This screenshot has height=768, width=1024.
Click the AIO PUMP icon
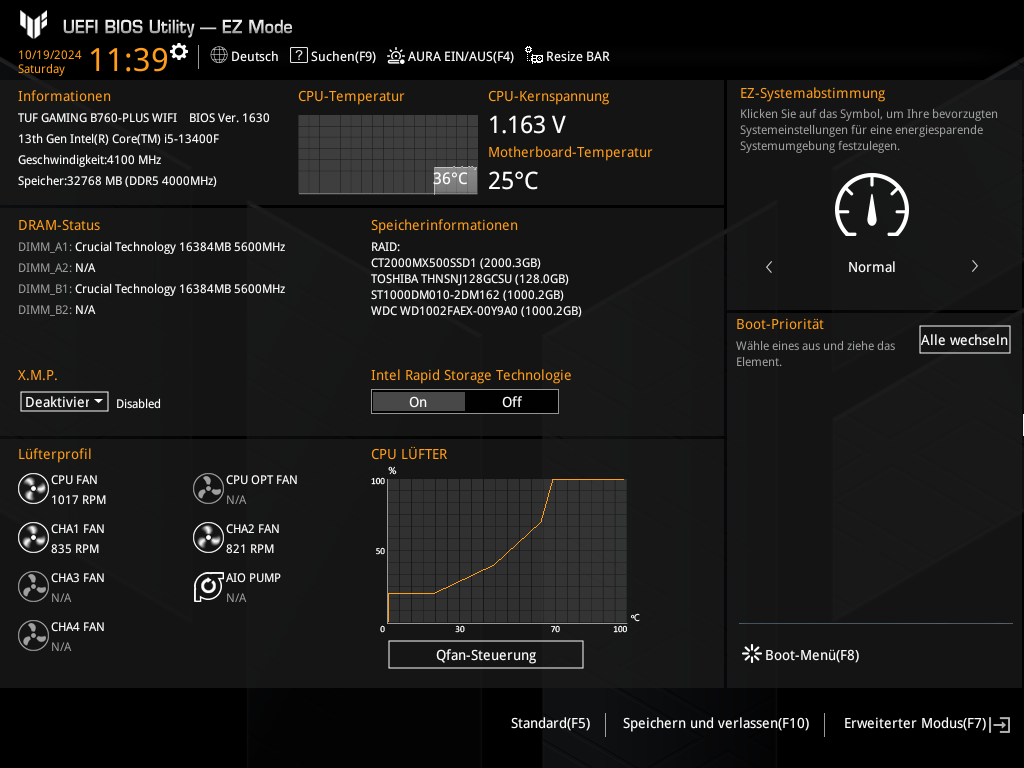pos(208,586)
